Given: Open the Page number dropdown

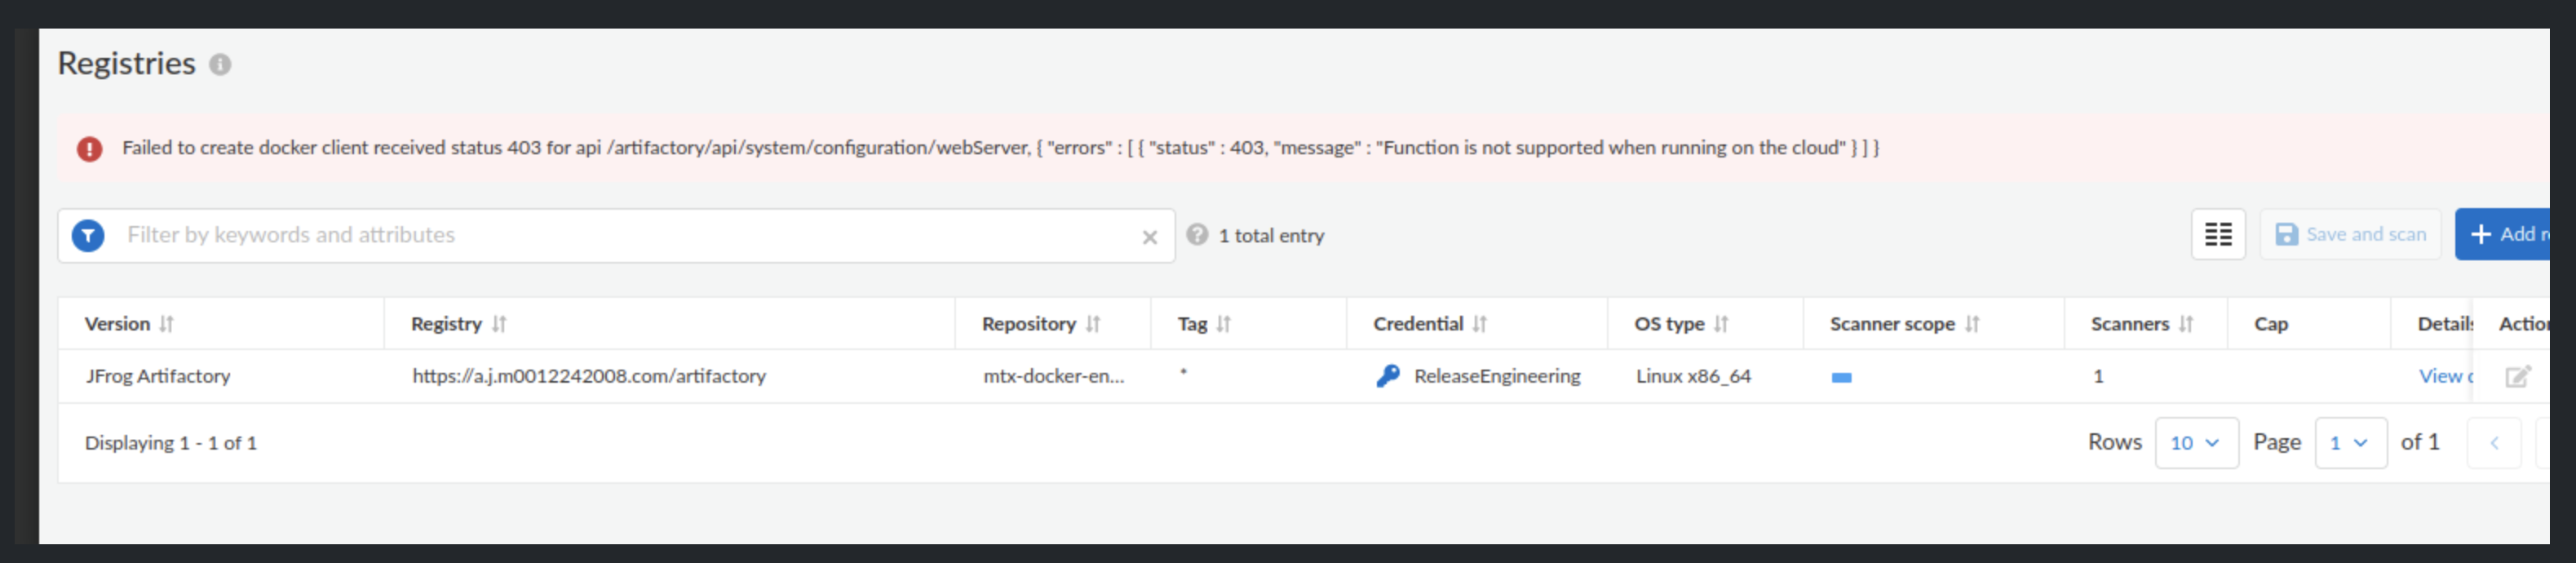Looking at the screenshot, I should (x=2351, y=442).
